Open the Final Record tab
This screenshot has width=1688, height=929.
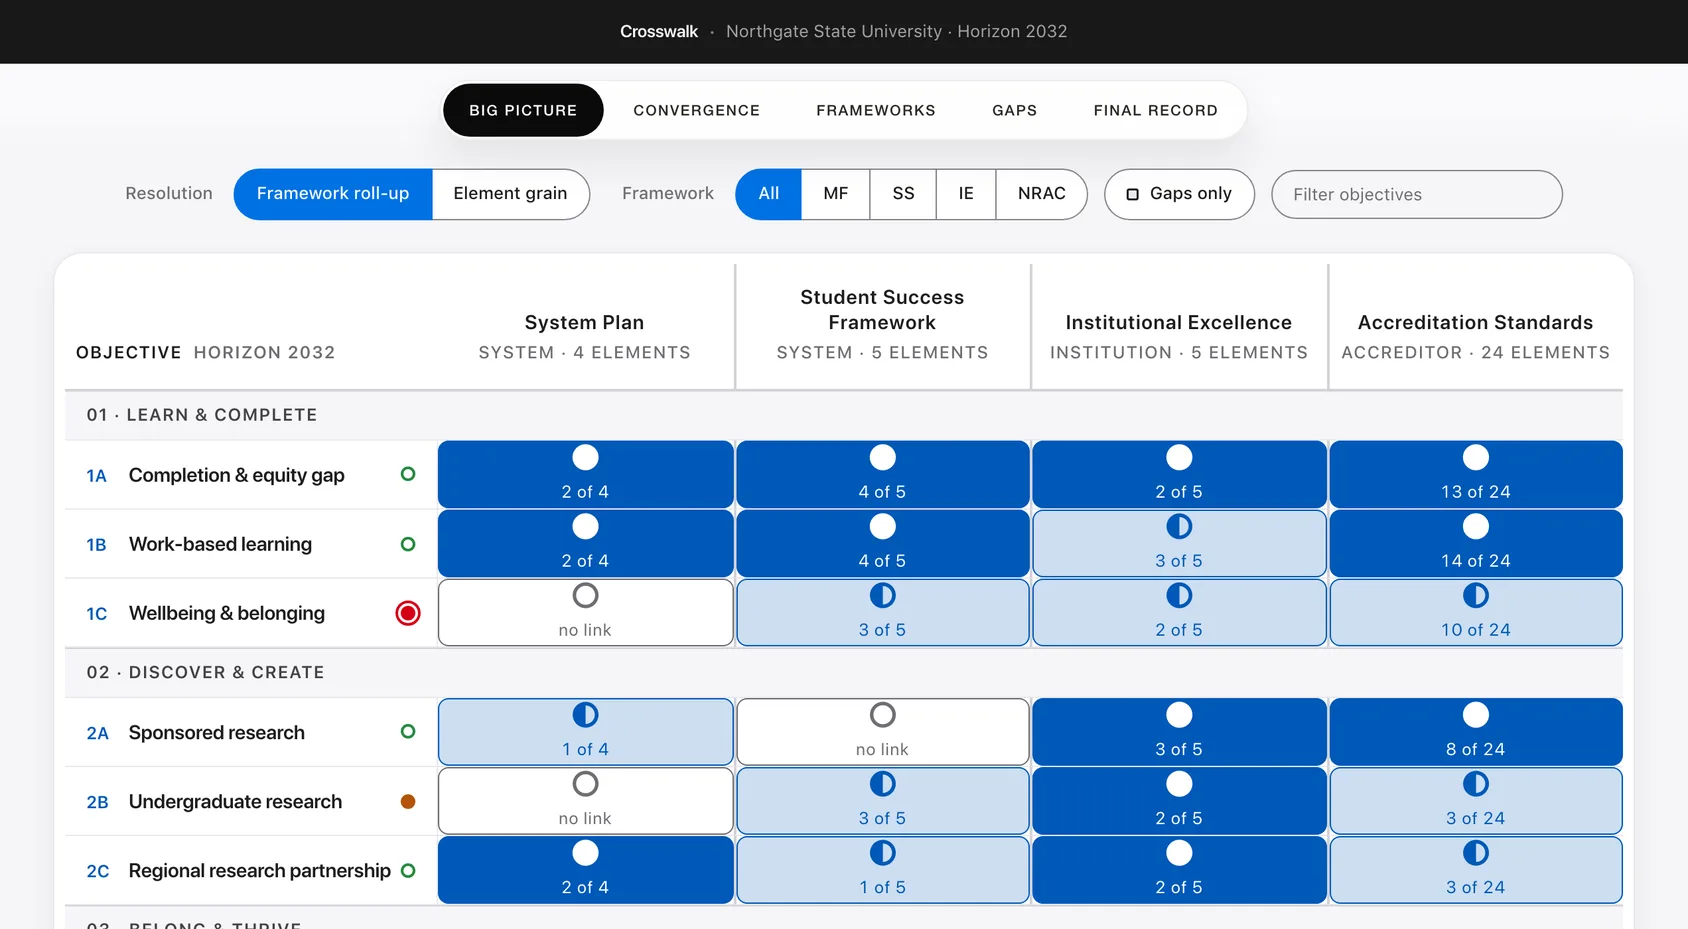coord(1155,110)
